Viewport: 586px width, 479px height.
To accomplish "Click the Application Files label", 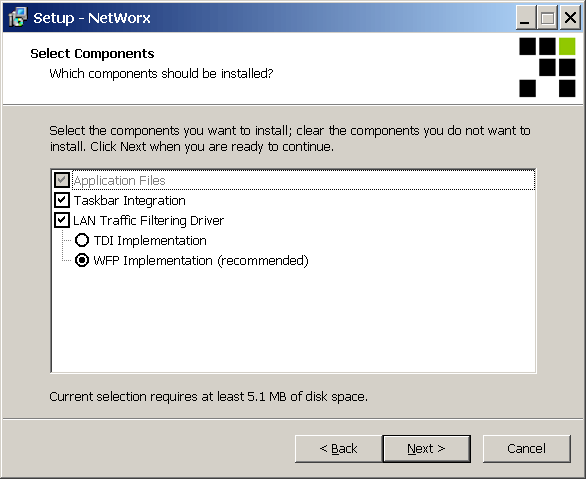I will 119,180.
